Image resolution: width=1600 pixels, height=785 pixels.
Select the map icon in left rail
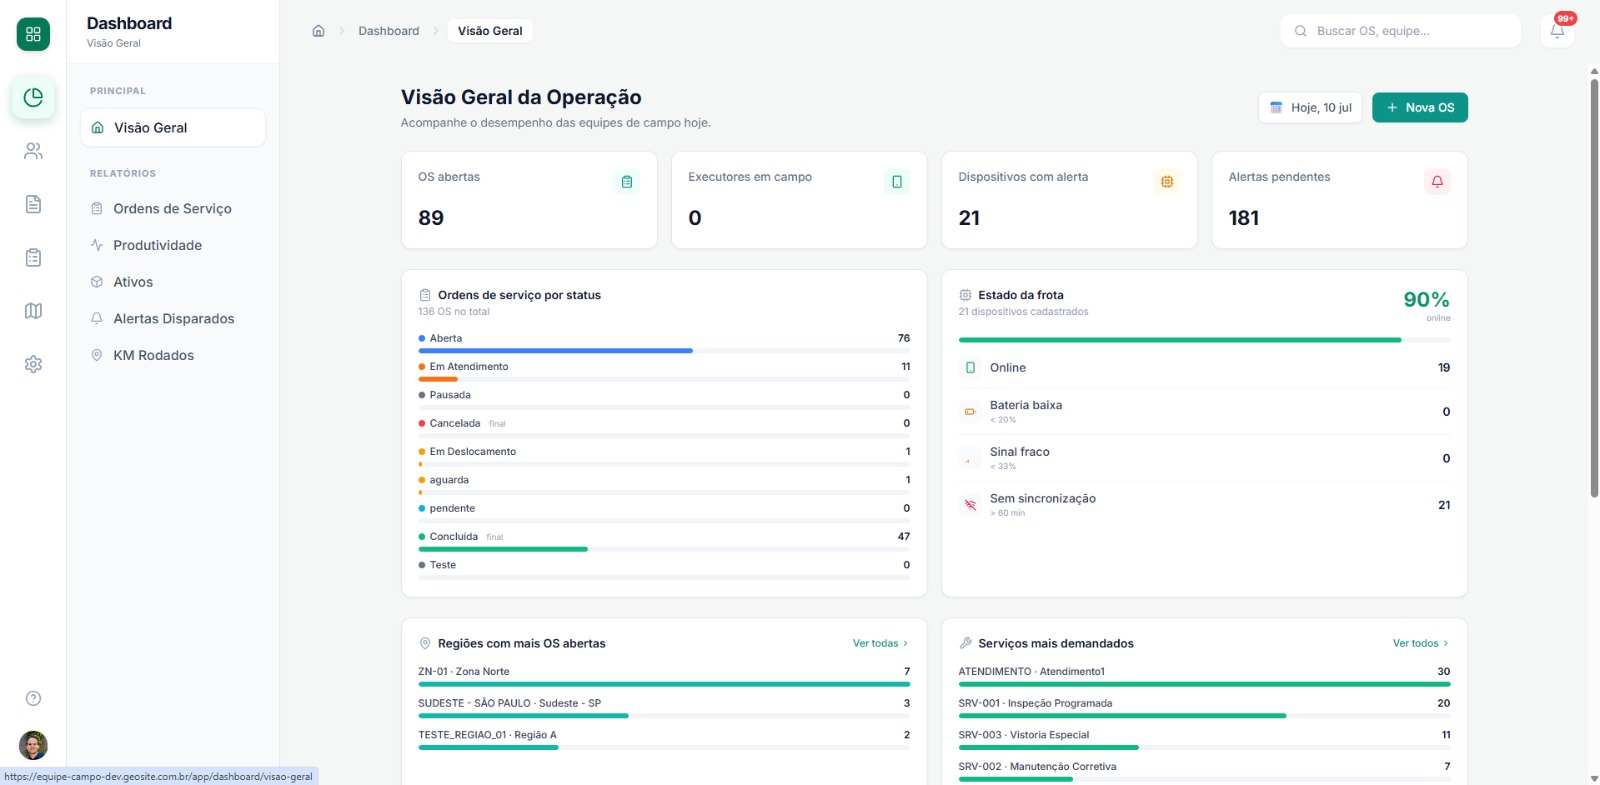33,311
